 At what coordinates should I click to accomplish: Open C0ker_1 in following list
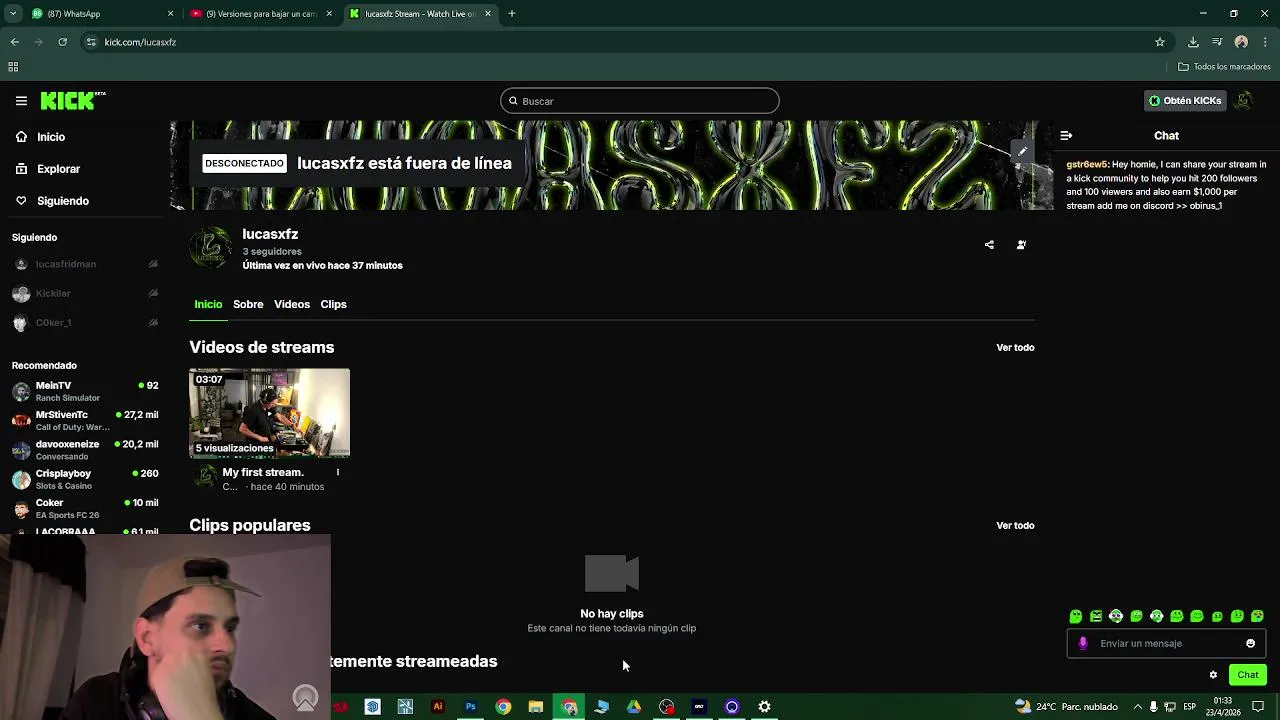(x=84, y=323)
